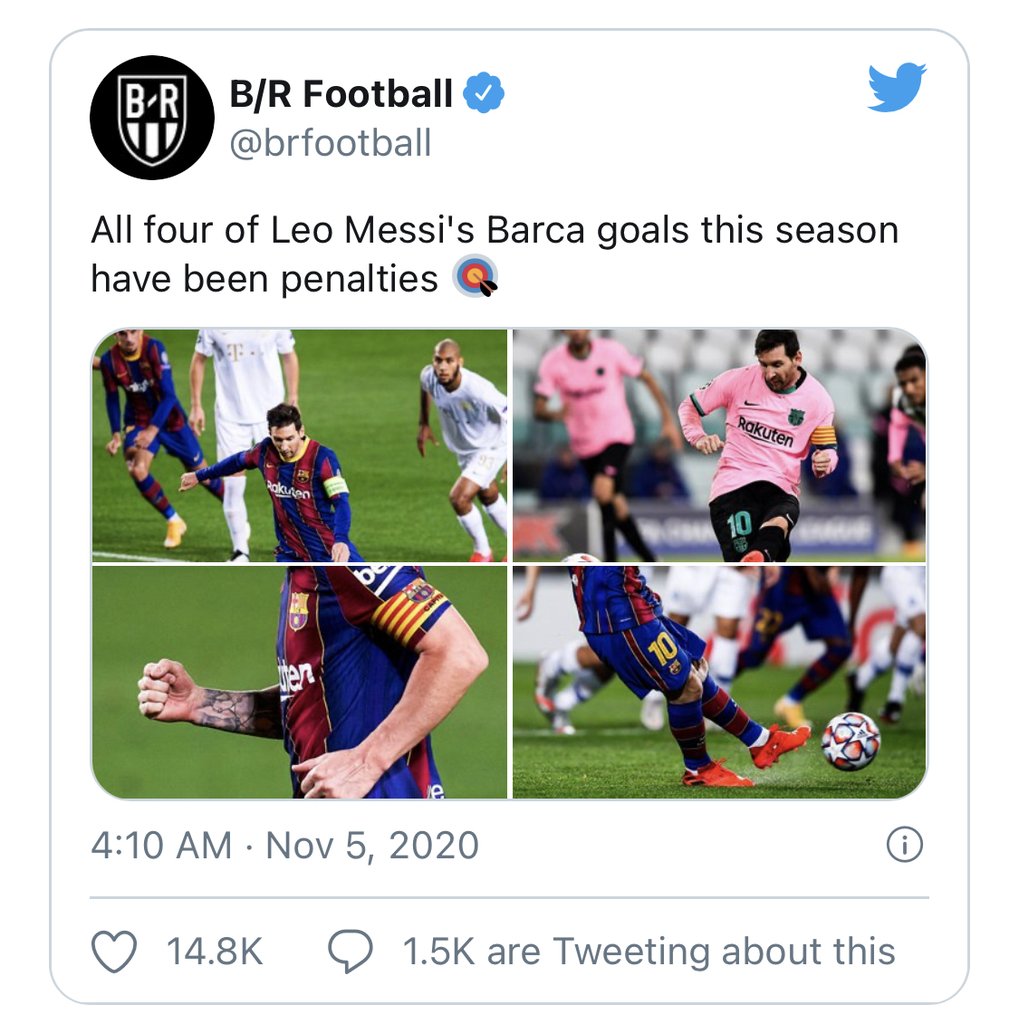Open photo of orange boots and ball
The height and width of the screenshot is (1024, 1019).
(720, 682)
